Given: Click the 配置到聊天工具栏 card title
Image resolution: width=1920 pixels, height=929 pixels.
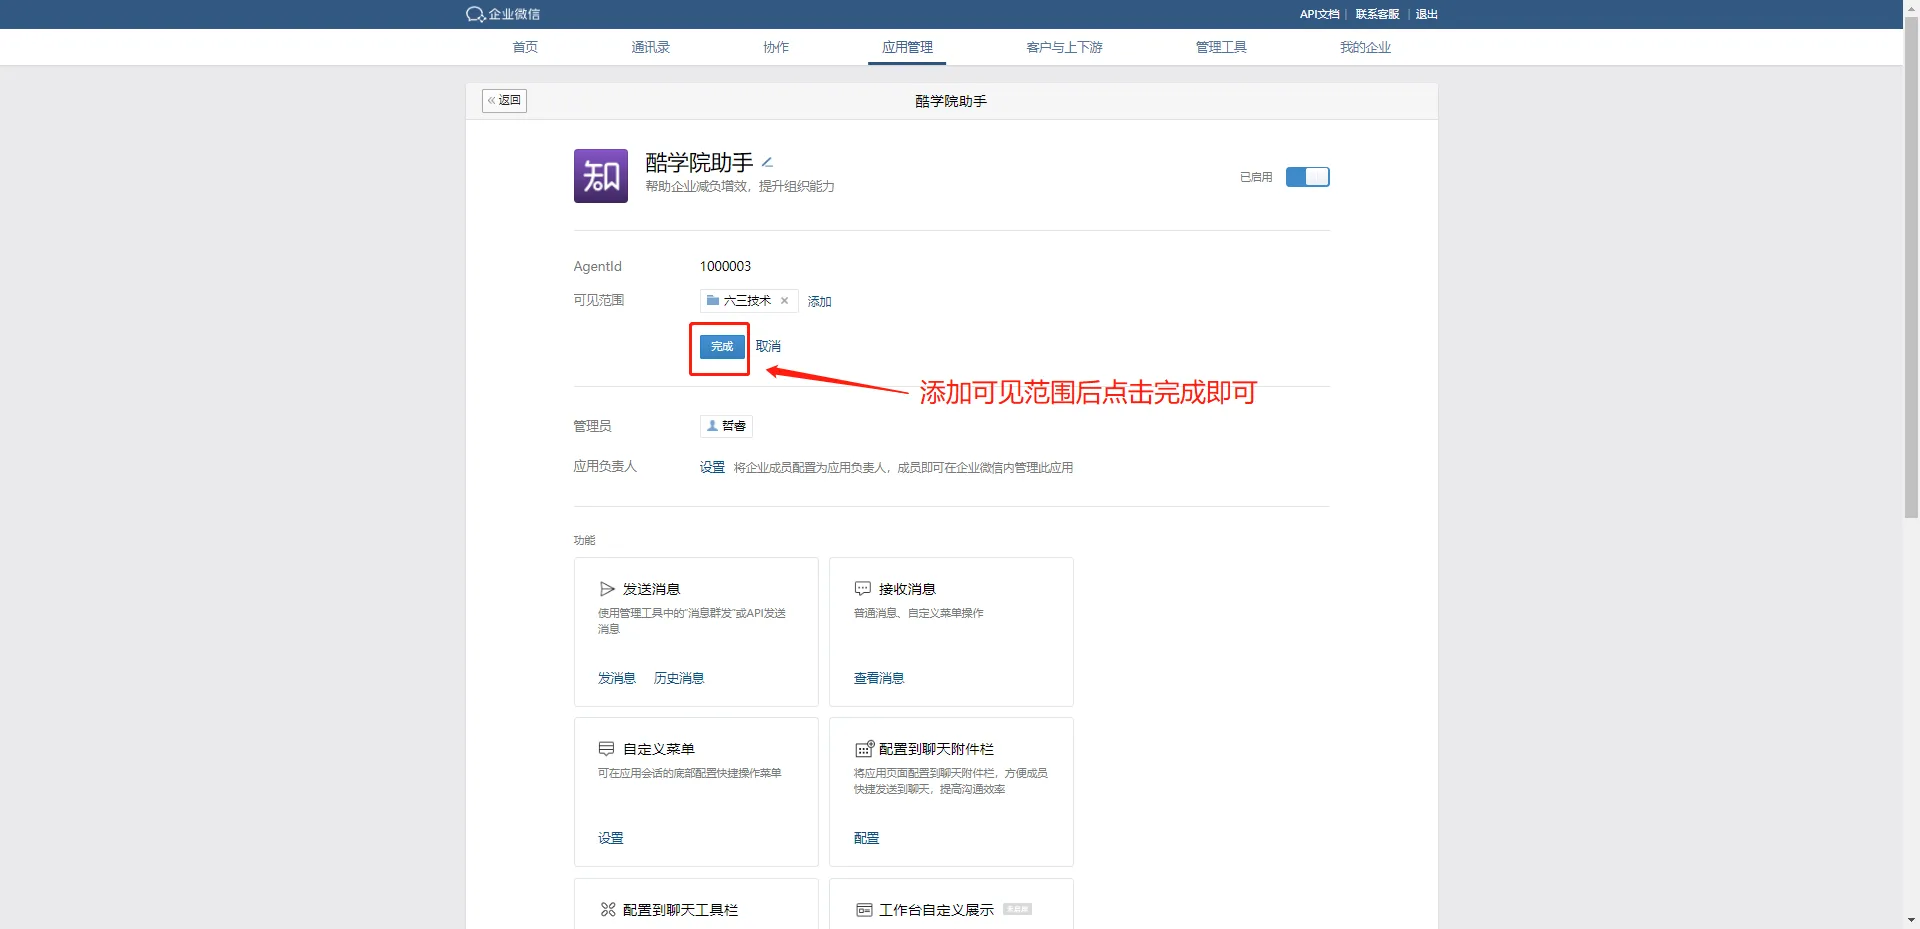Looking at the screenshot, I should [680, 910].
